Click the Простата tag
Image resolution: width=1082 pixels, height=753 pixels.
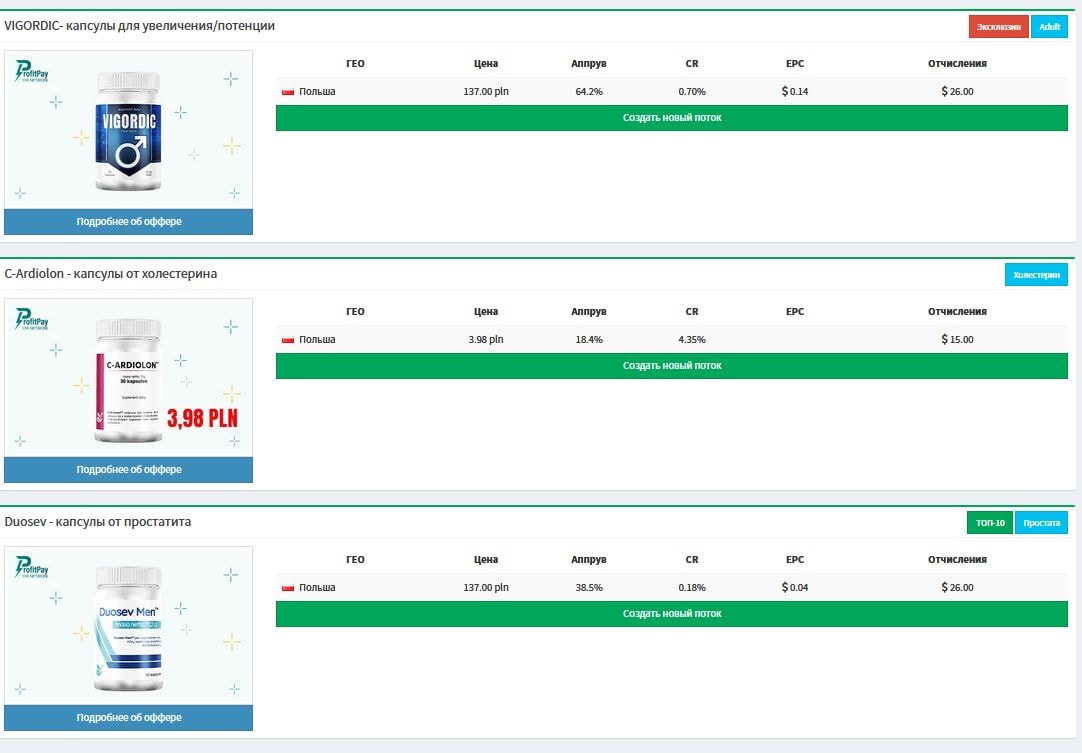pos(1041,522)
